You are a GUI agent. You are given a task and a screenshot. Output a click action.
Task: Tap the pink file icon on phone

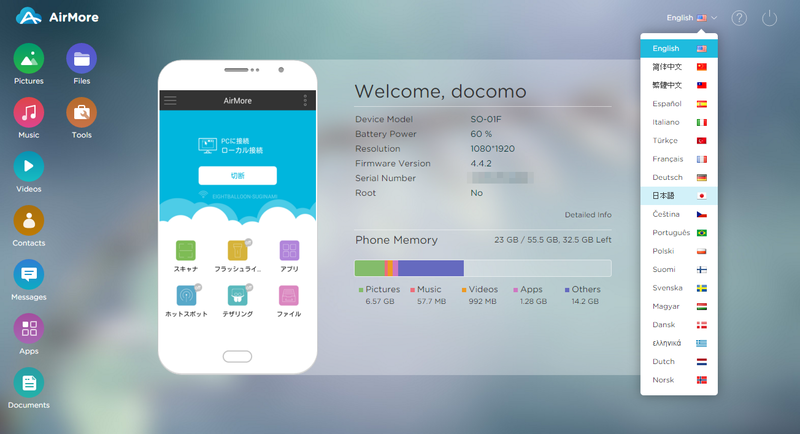tap(289, 295)
